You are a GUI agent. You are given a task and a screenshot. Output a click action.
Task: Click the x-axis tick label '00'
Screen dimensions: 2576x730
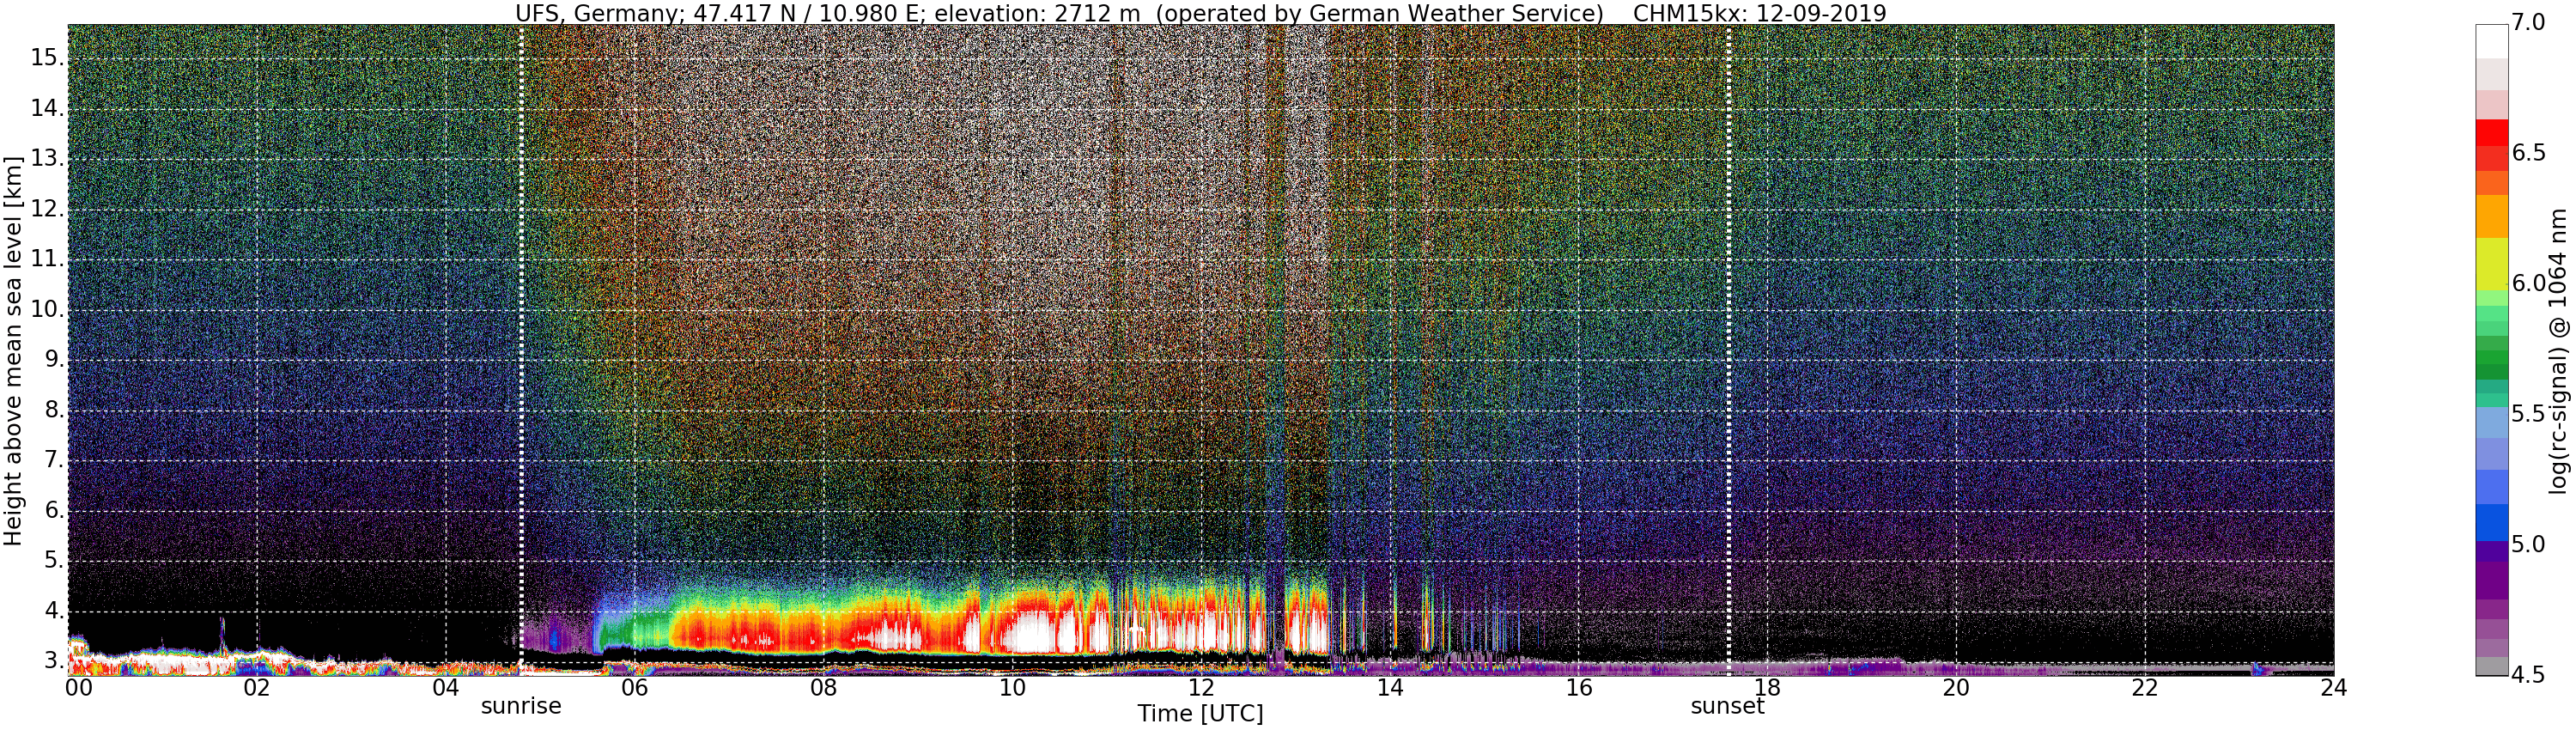(78, 688)
